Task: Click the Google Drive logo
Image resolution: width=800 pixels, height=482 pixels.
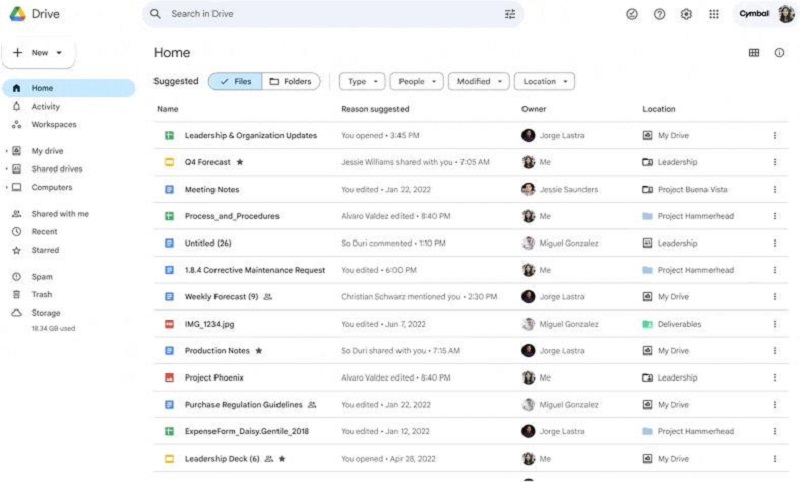Action: pos(18,14)
